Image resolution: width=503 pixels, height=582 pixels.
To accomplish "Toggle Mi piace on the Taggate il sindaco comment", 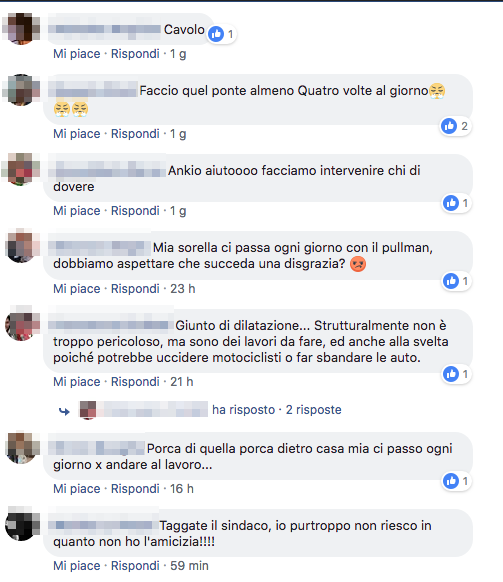I will click(x=76, y=566).
